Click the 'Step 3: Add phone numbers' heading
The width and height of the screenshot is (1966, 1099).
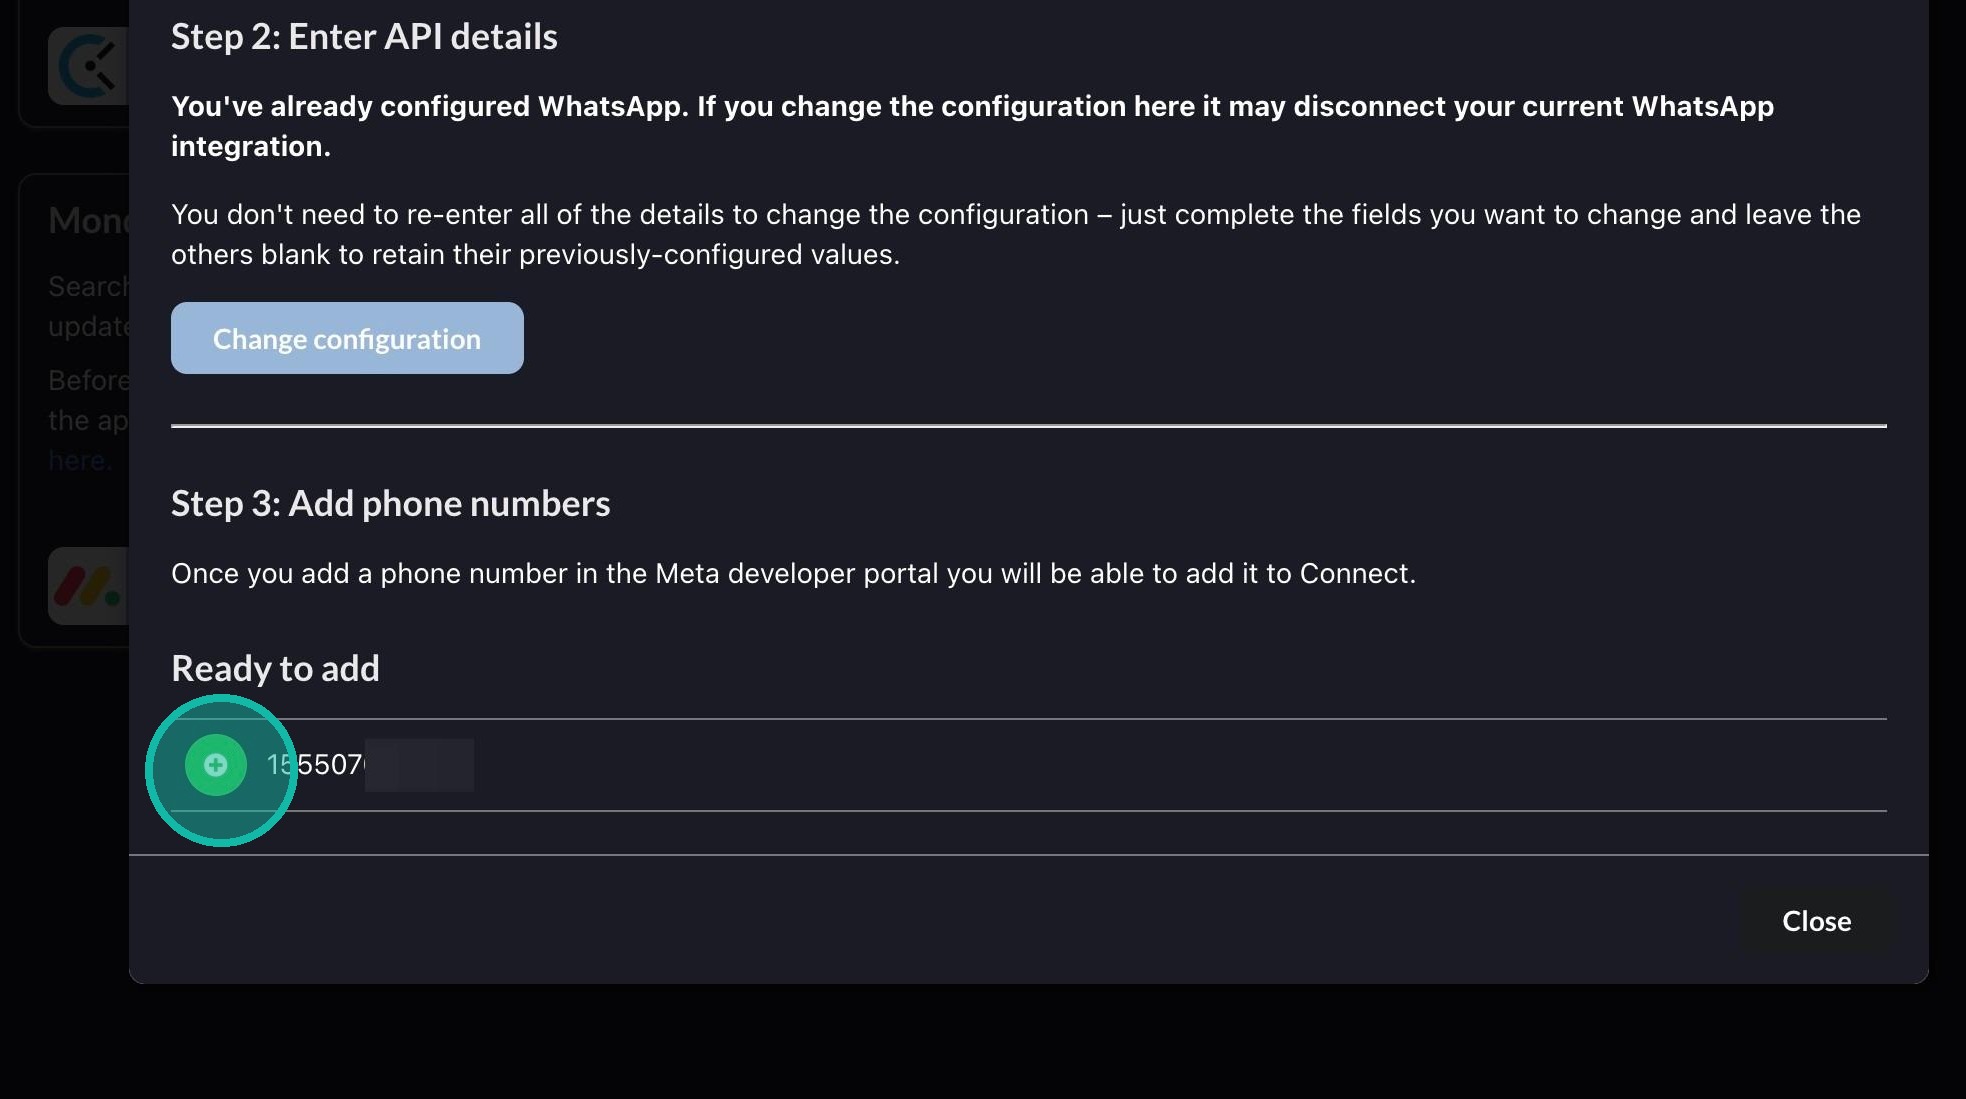coord(390,504)
